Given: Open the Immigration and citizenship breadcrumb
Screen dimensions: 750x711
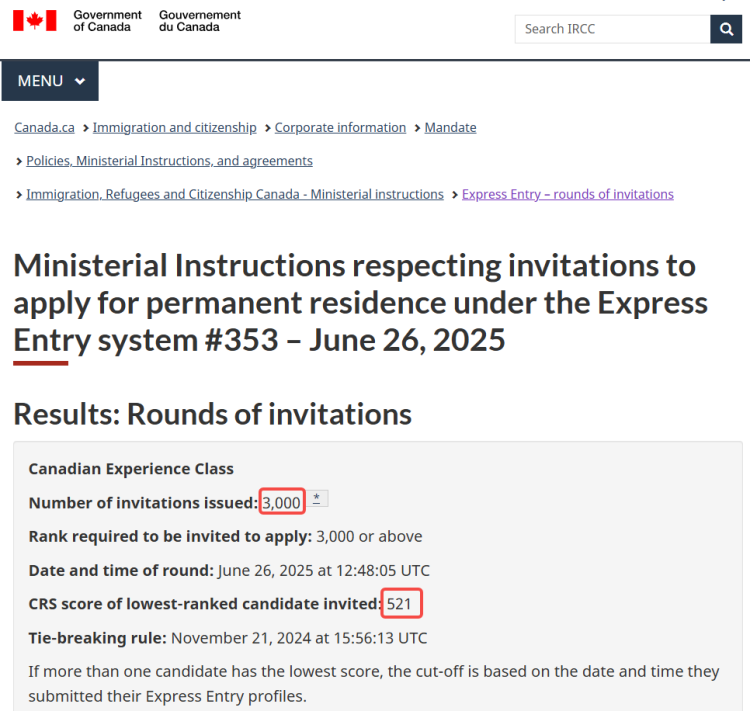Looking at the screenshot, I should [175, 128].
